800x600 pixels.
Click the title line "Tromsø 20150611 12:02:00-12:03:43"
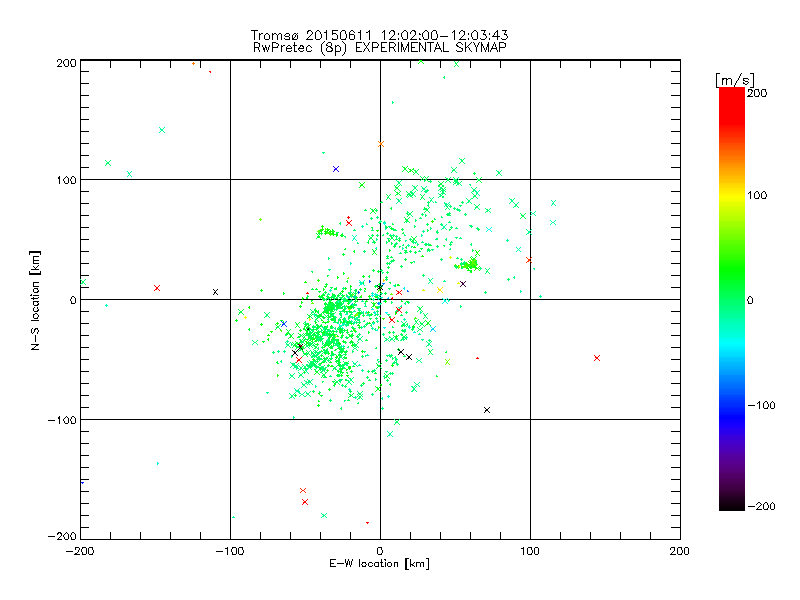pyautogui.click(x=379, y=35)
